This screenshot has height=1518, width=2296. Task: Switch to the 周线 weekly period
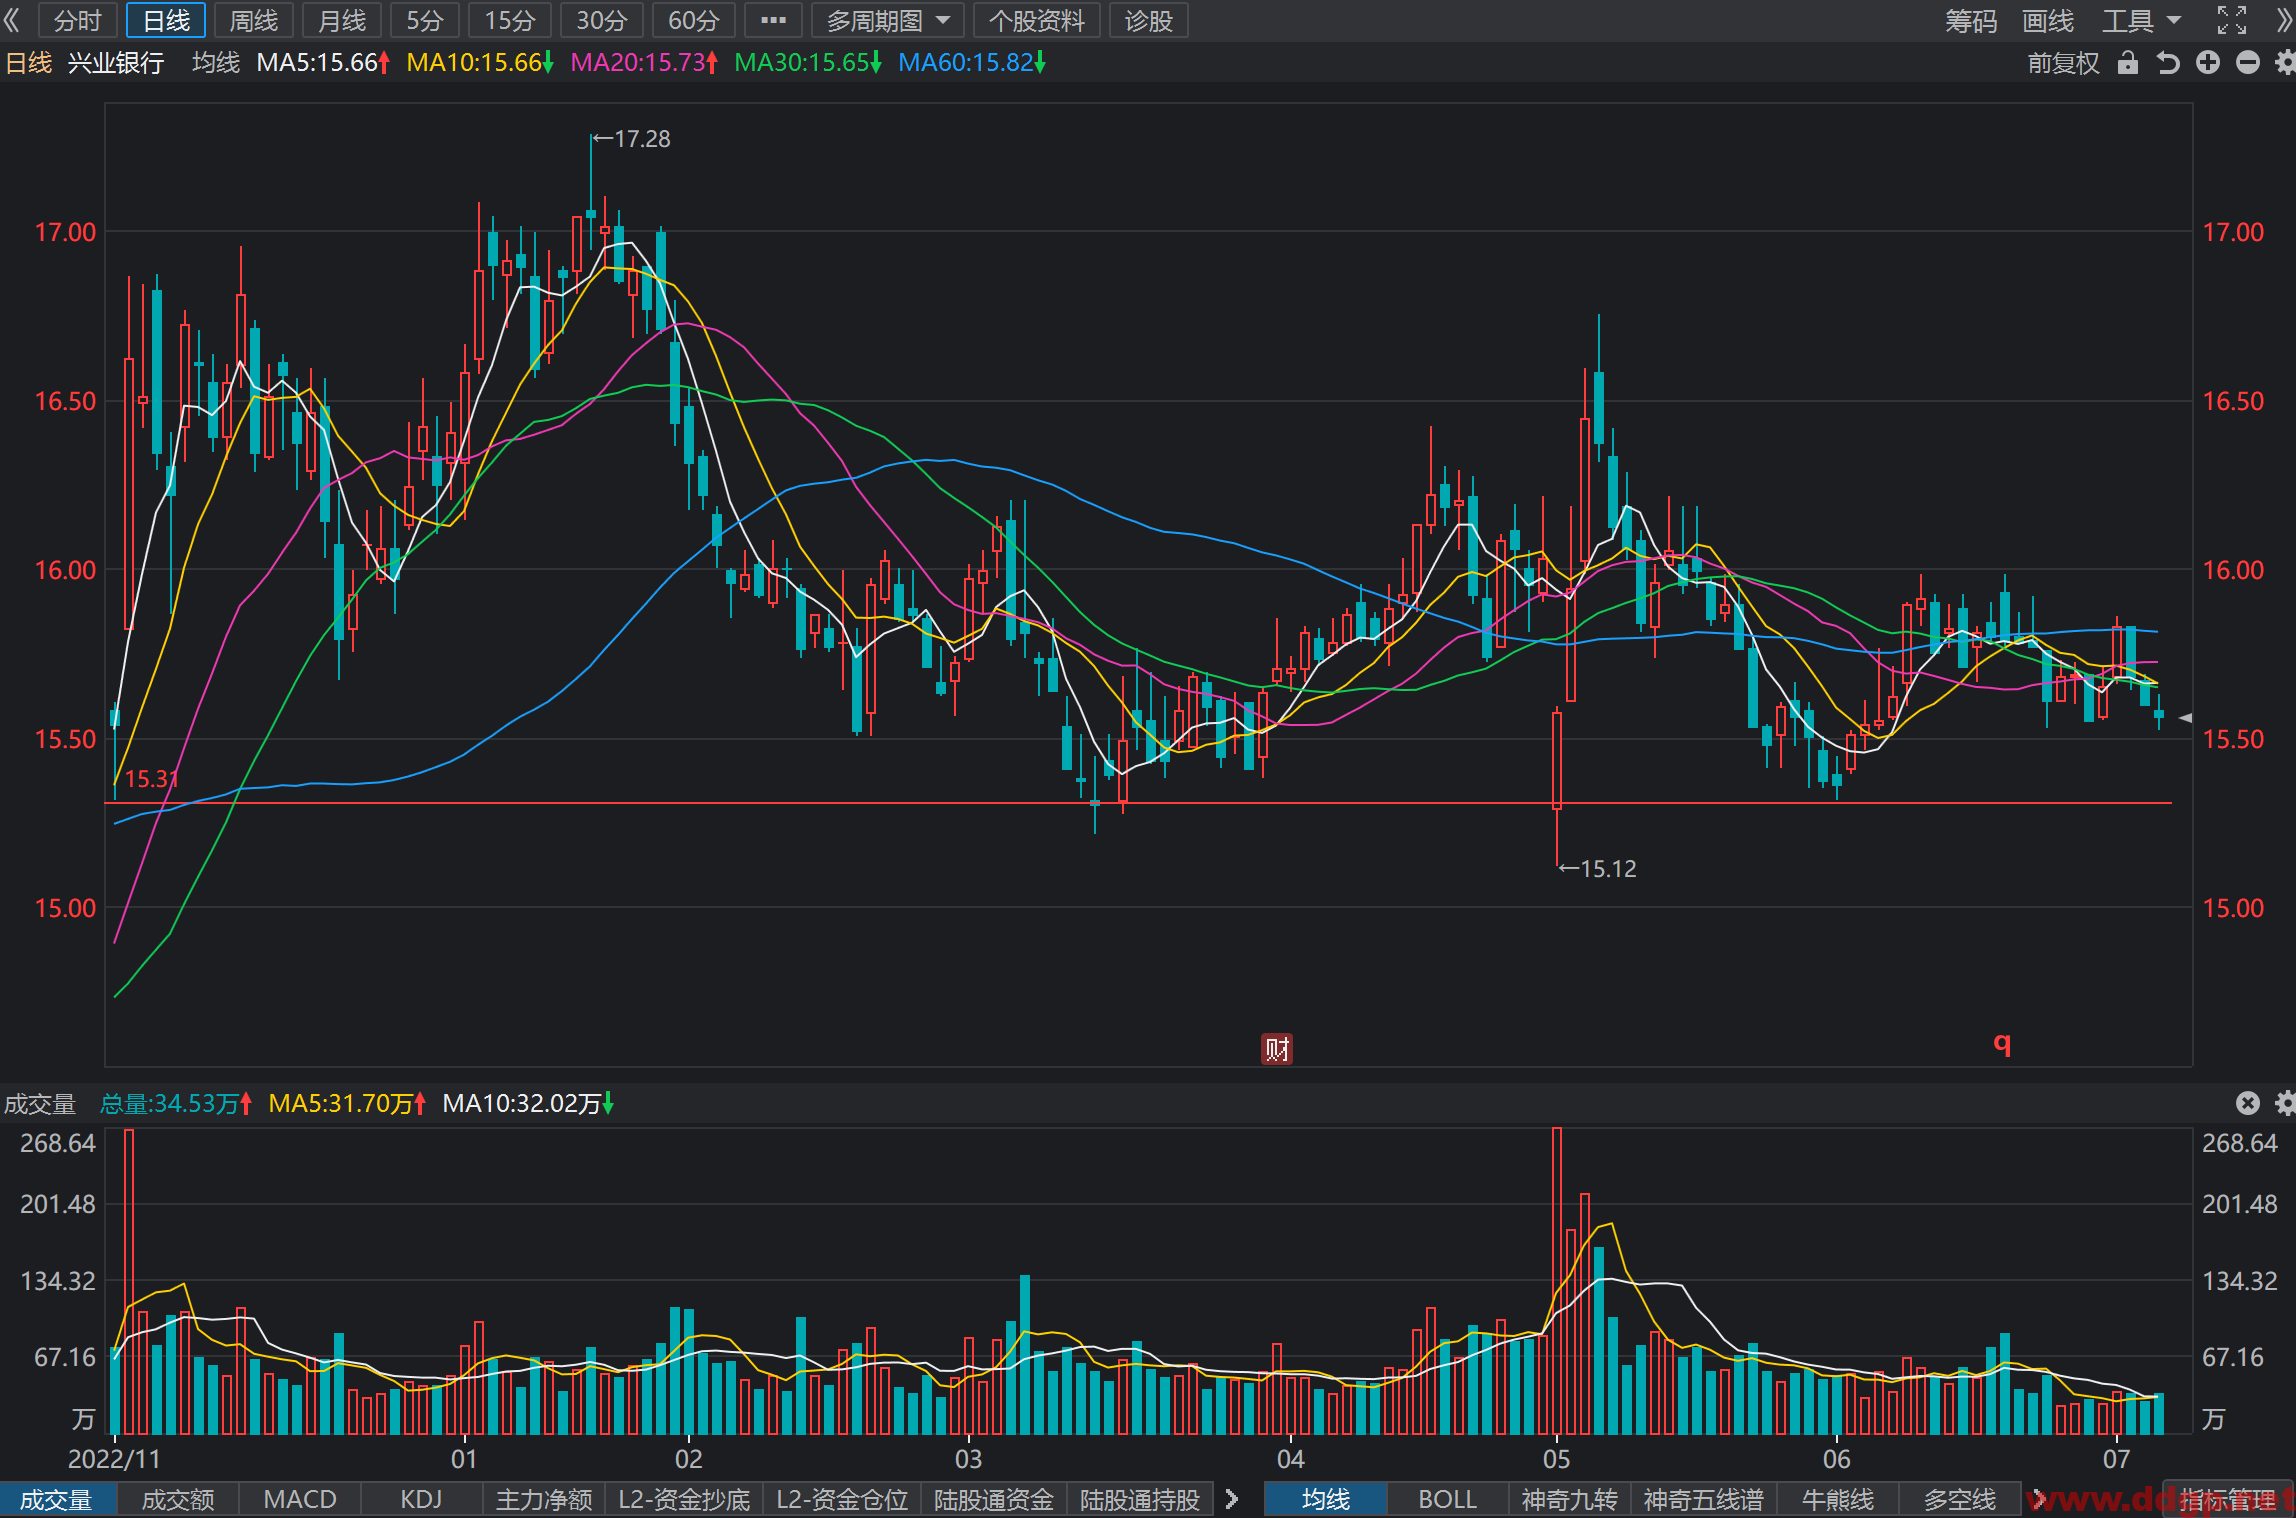coord(254,20)
